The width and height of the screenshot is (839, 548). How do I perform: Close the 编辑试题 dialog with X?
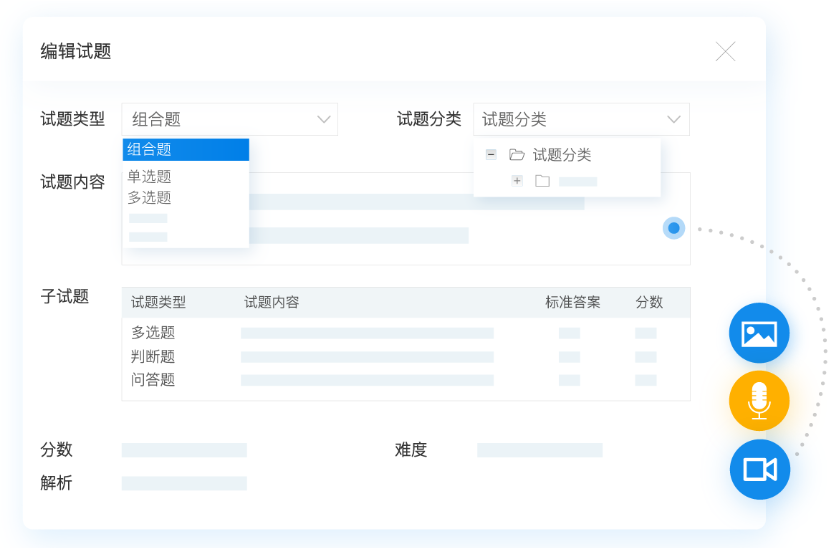(x=725, y=52)
